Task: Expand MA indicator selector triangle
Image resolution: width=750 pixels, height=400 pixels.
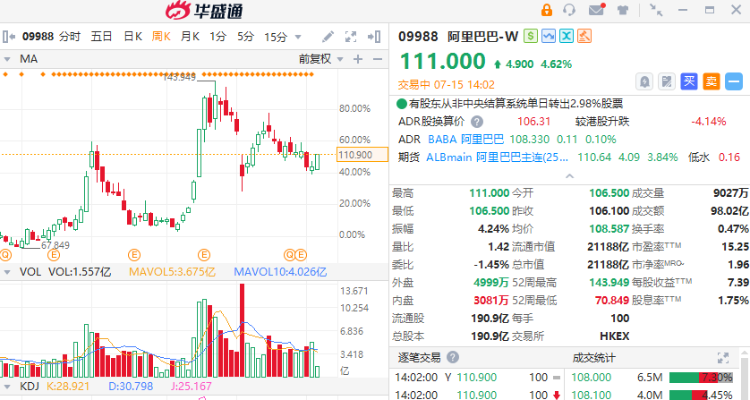Action: (7, 60)
